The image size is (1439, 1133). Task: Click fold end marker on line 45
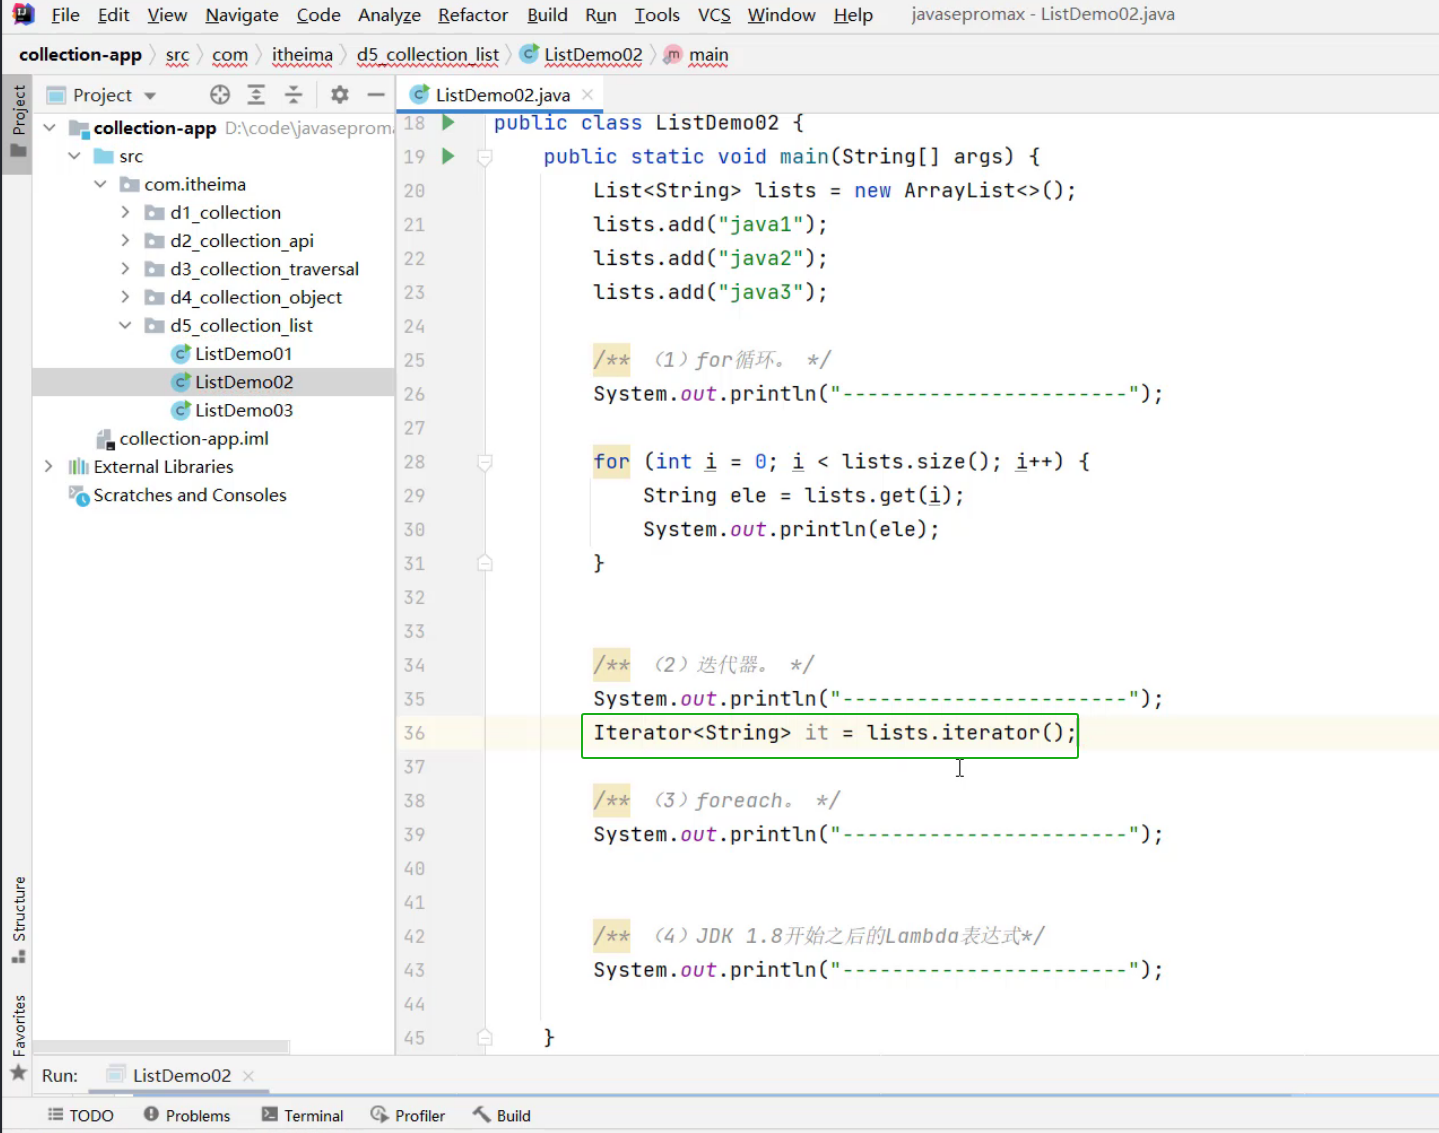[x=485, y=1037]
